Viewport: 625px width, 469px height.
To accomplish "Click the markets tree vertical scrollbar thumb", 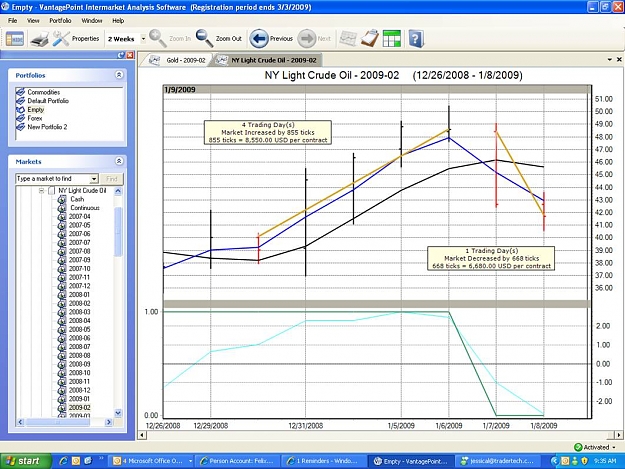I will (x=118, y=232).
